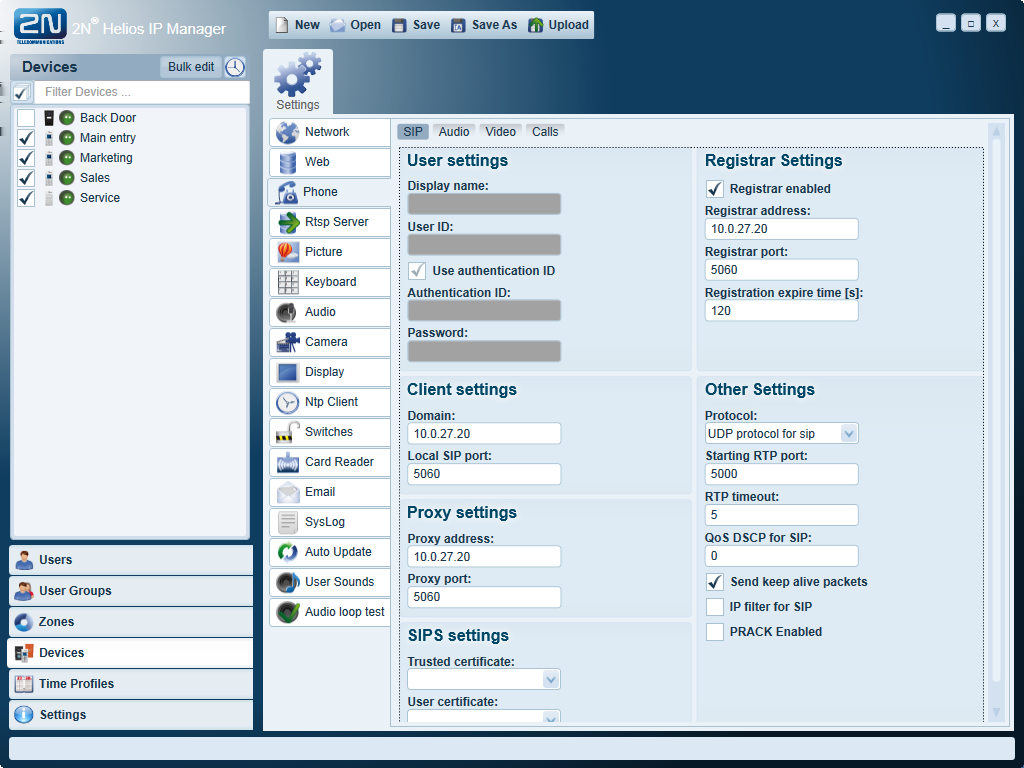Open the Keyboard settings section
The image size is (1024, 768).
(330, 282)
